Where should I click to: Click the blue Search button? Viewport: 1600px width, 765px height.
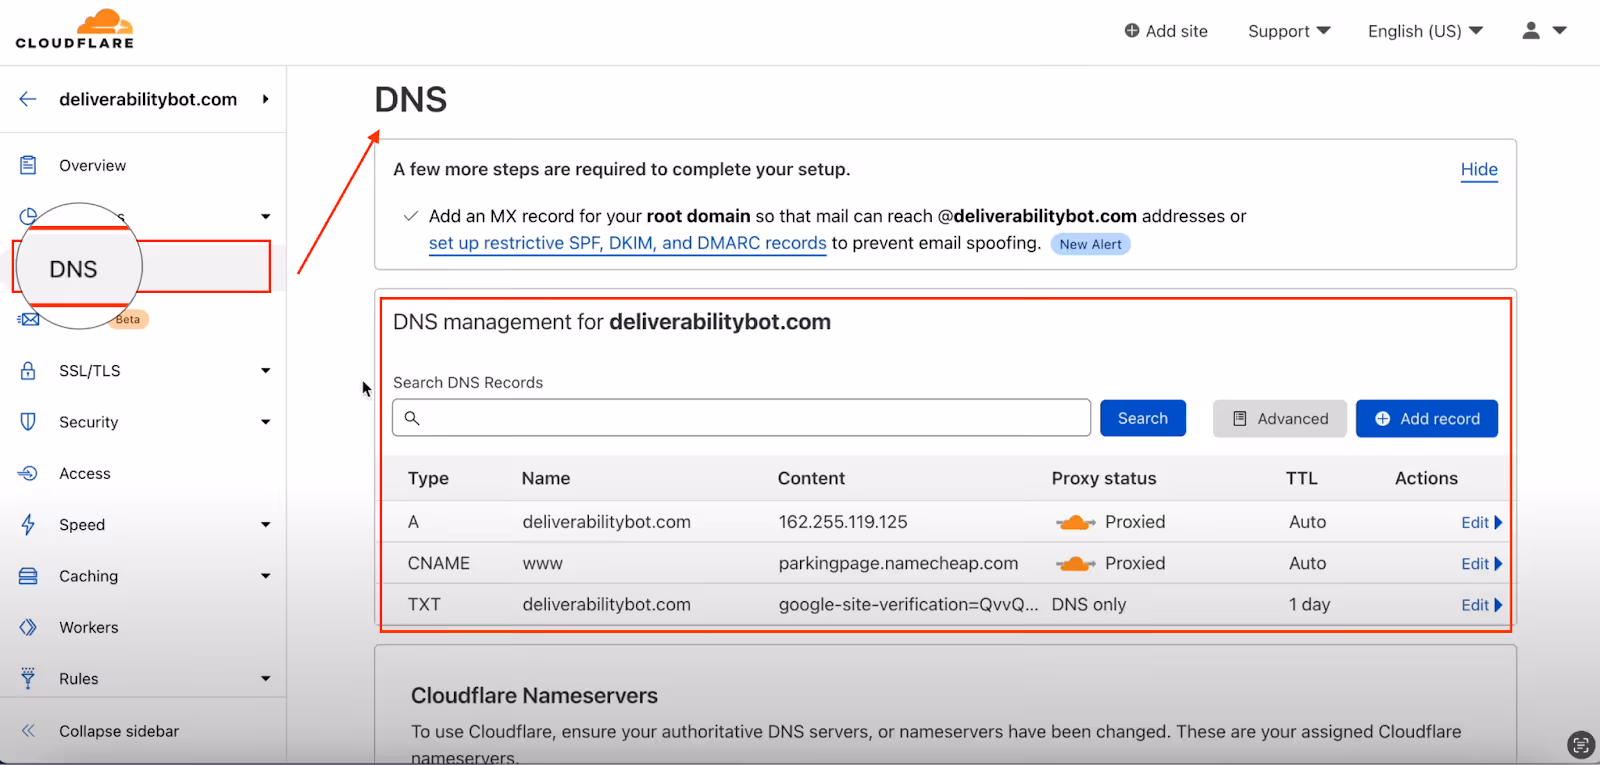[1143, 418]
